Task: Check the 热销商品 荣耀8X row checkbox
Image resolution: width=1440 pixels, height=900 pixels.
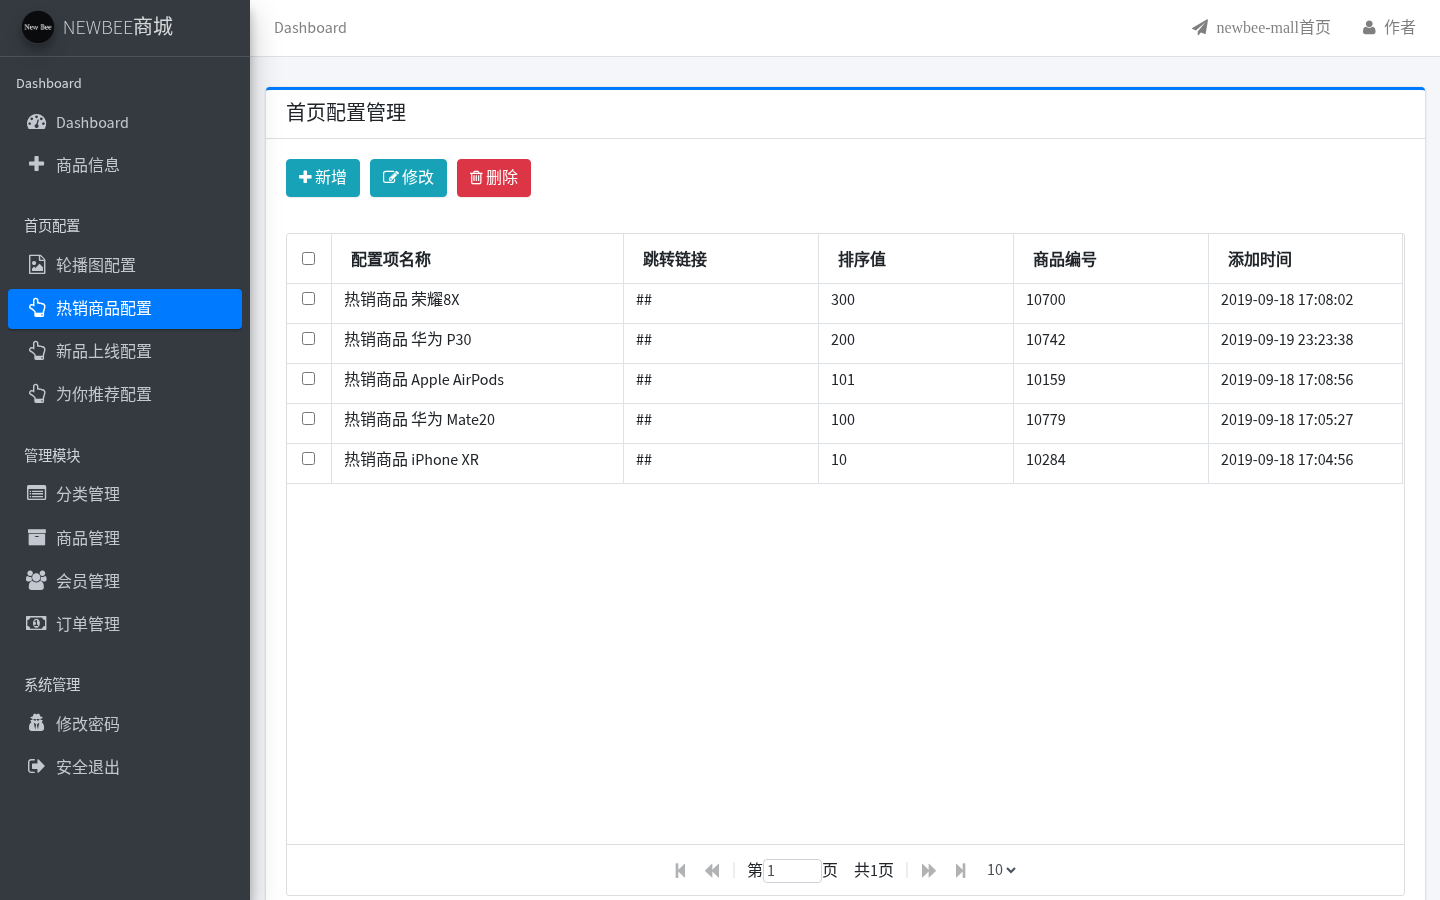Action: pos(308,299)
